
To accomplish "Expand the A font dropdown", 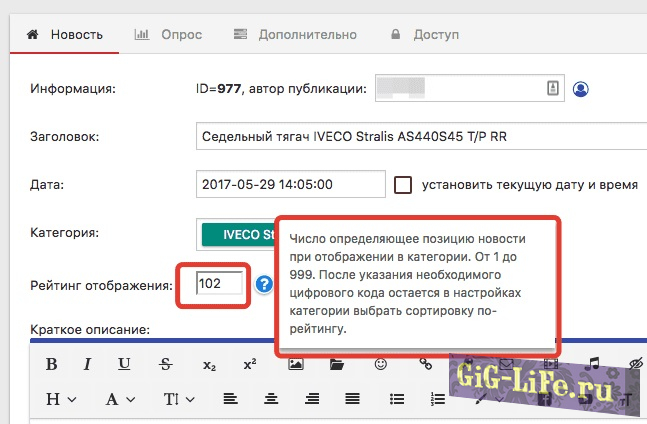I will click(120, 399).
